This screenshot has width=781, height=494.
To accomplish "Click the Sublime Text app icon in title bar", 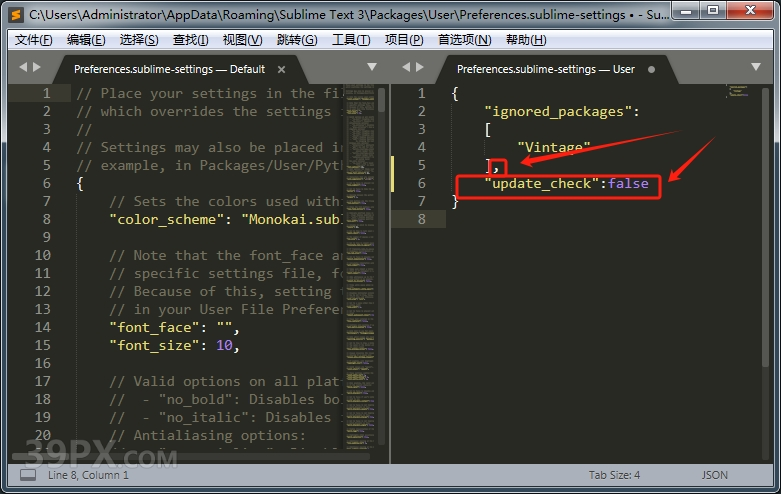I will [x=16, y=14].
